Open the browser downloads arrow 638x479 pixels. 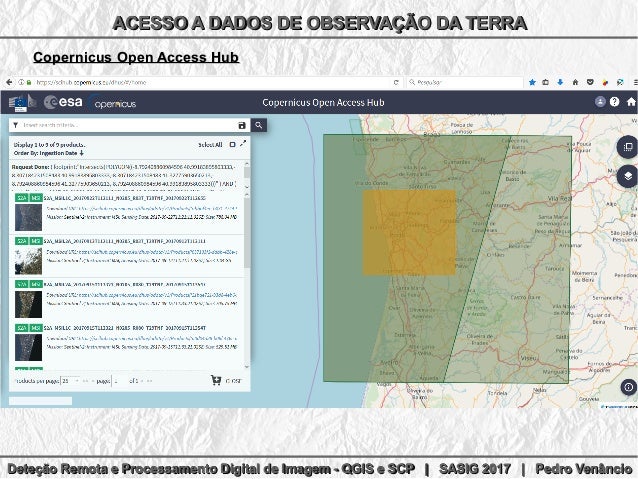(x=560, y=82)
